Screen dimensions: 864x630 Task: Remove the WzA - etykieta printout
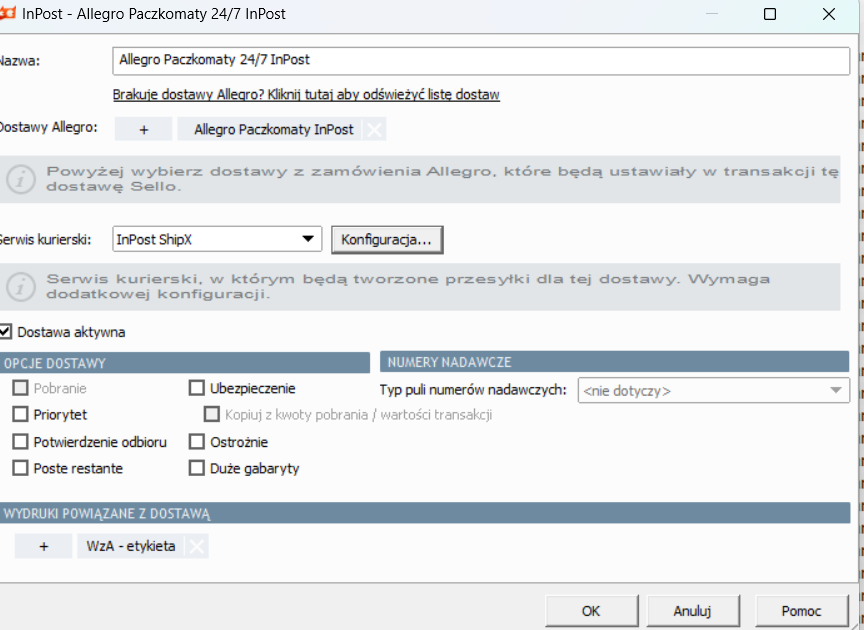197,547
